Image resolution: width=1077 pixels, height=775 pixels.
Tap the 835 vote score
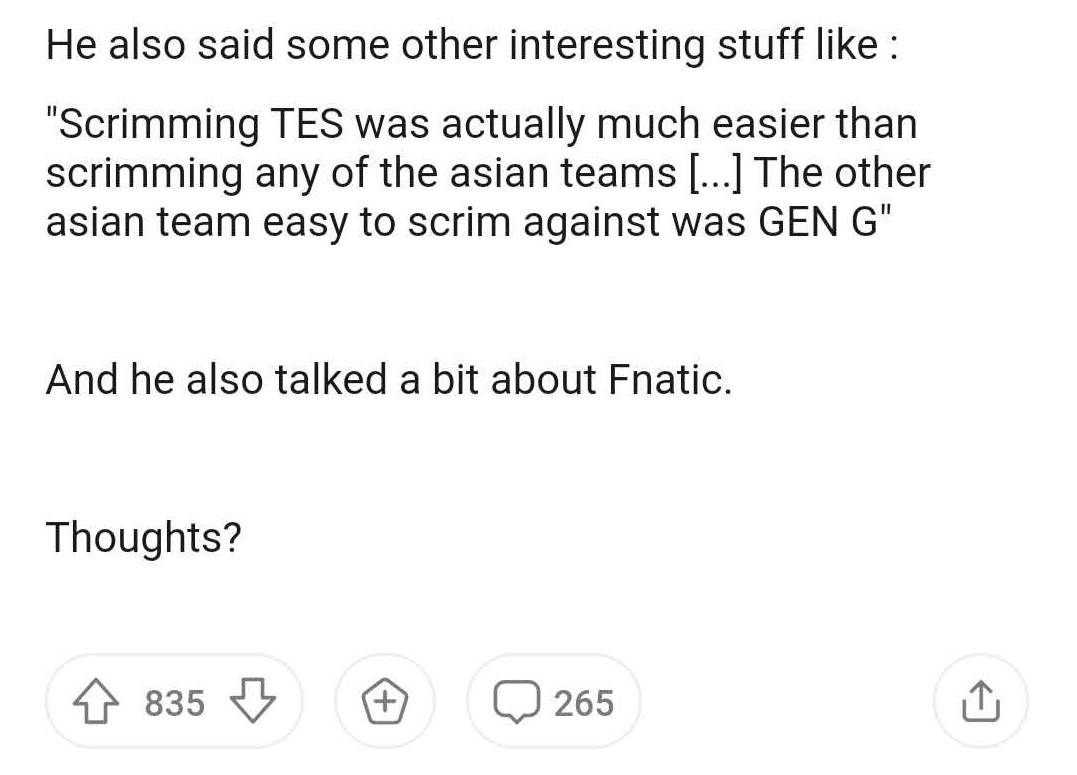pyautogui.click(x=174, y=703)
